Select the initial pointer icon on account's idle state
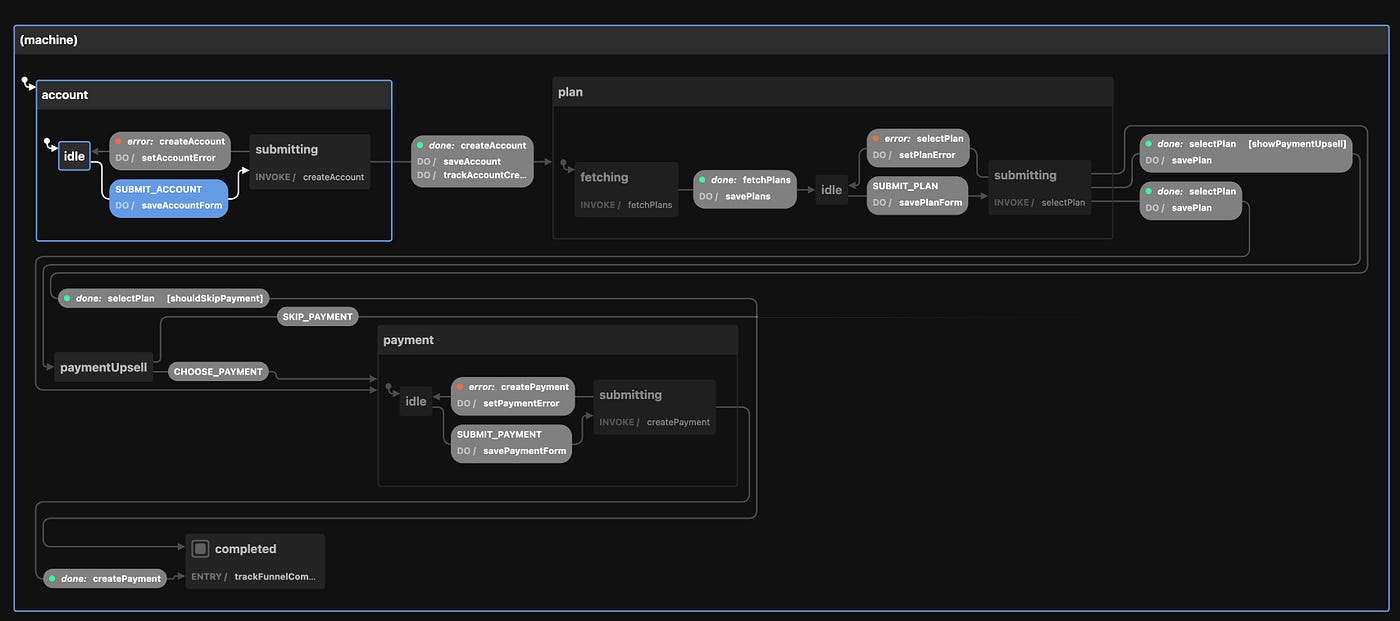1400x621 pixels. (x=48, y=143)
